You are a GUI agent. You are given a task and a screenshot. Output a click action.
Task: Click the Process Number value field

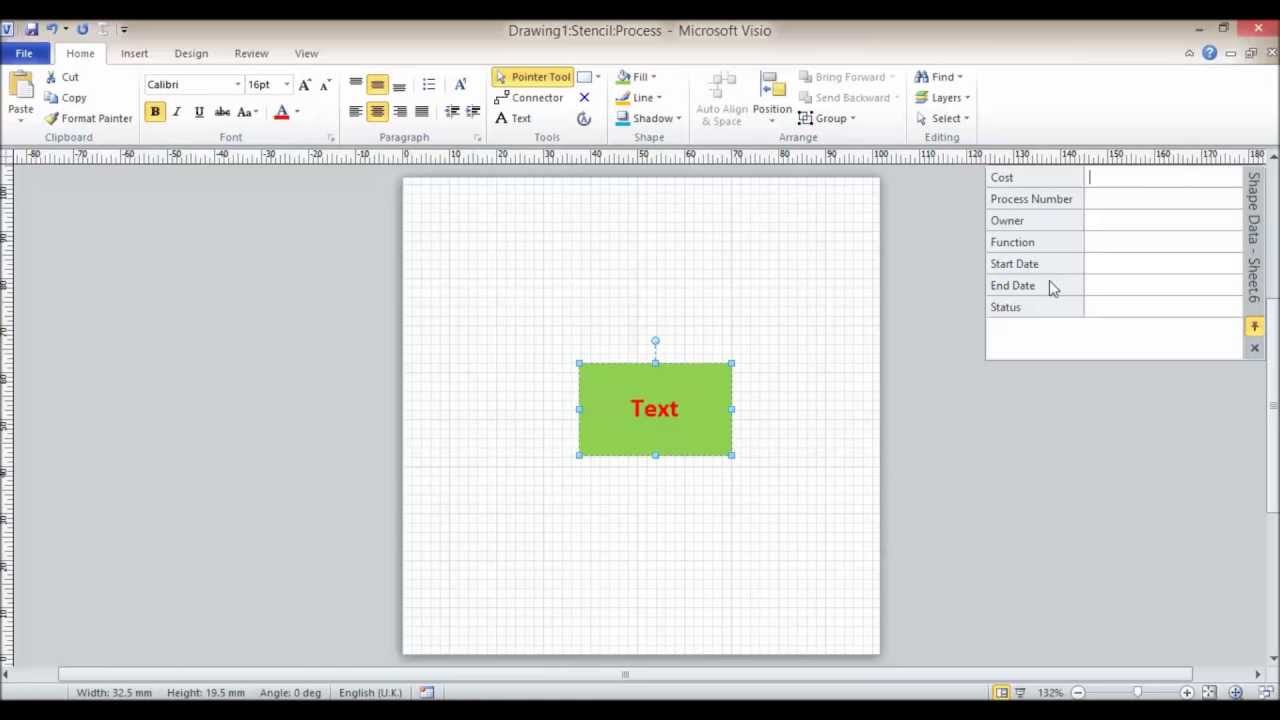pyautogui.click(x=1163, y=199)
